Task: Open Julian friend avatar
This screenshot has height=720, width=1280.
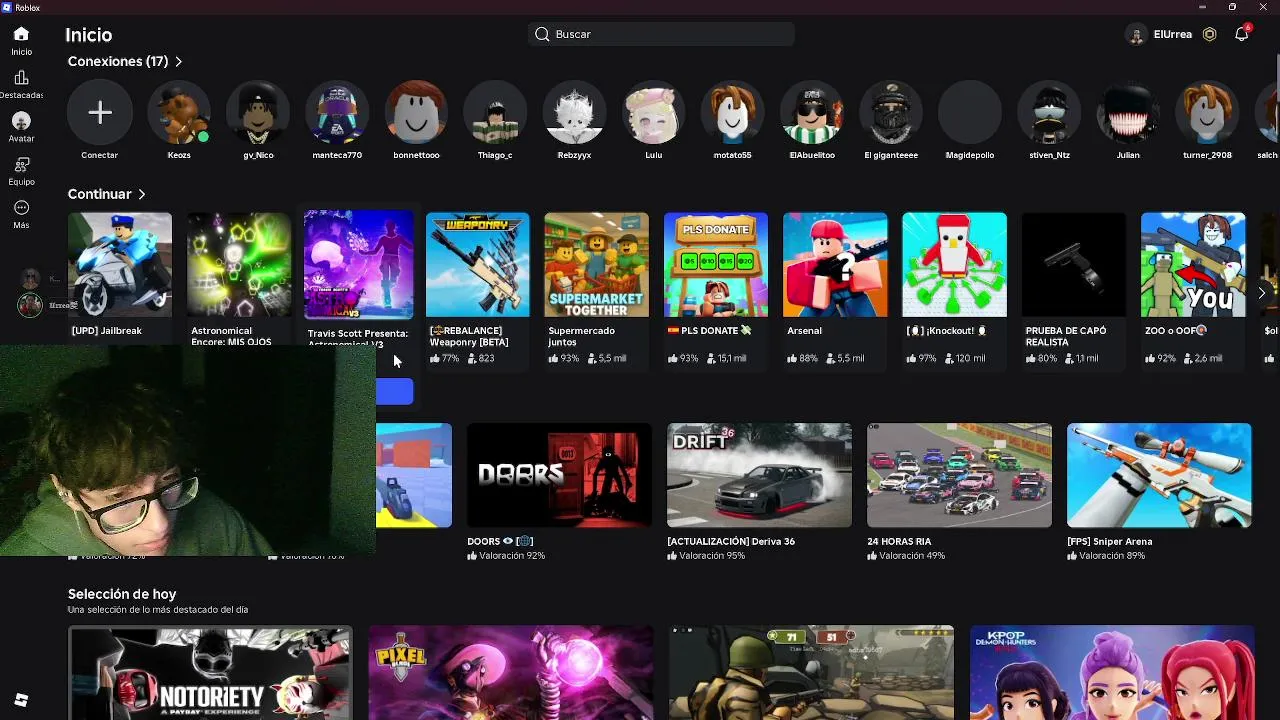Action: pyautogui.click(x=1128, y=113)
